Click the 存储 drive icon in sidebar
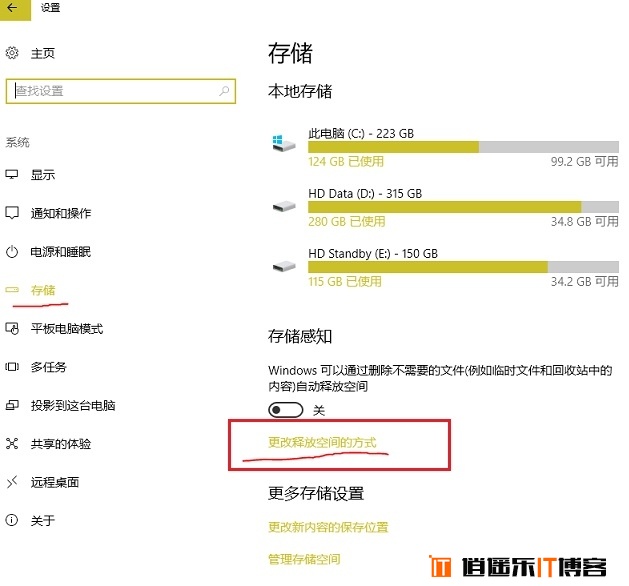Image resolution: width=629 pixels, height=586 pixels. click(x=12, y=290)
